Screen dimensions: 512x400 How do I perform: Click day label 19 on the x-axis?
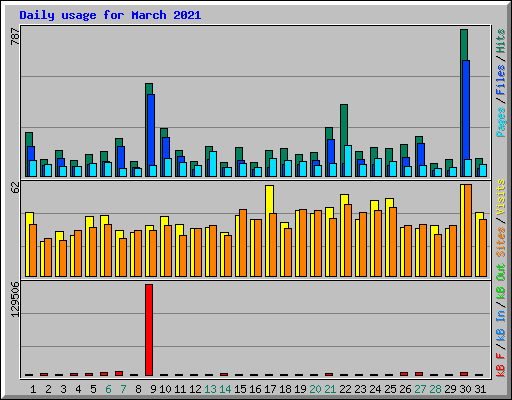(x=300, y=389)
